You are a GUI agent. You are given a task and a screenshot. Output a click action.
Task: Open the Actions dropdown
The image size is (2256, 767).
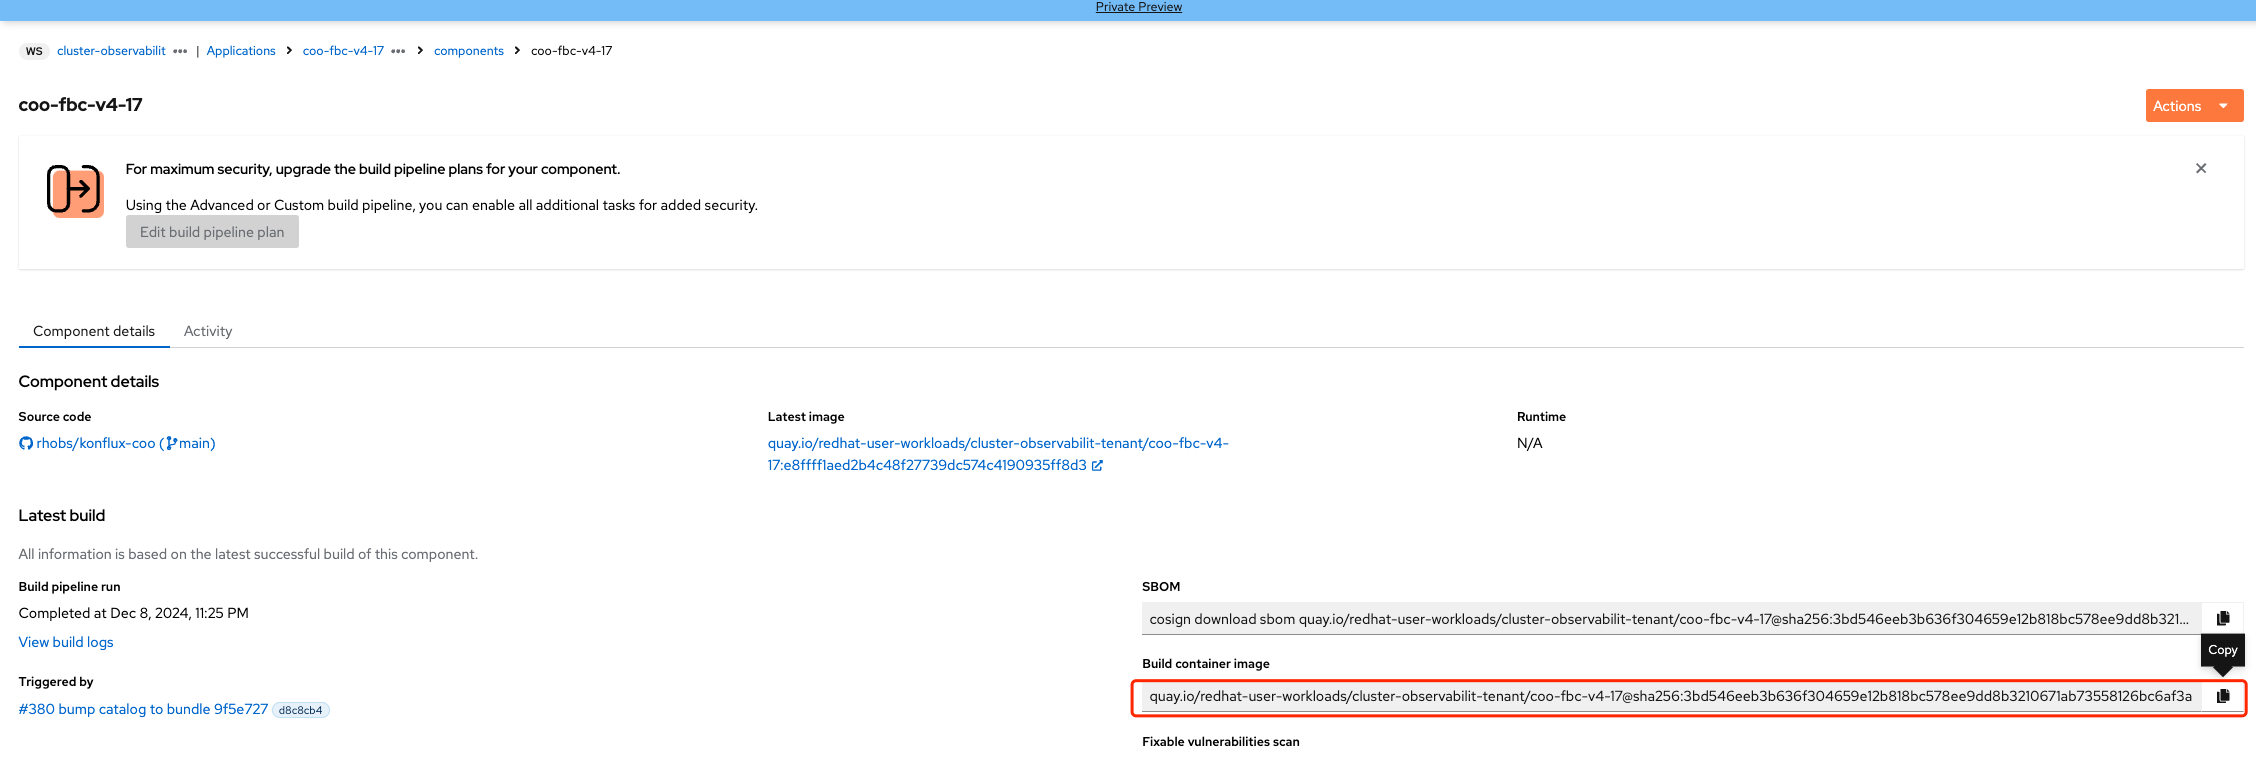pyautogui.click(x=2194, y=106)
